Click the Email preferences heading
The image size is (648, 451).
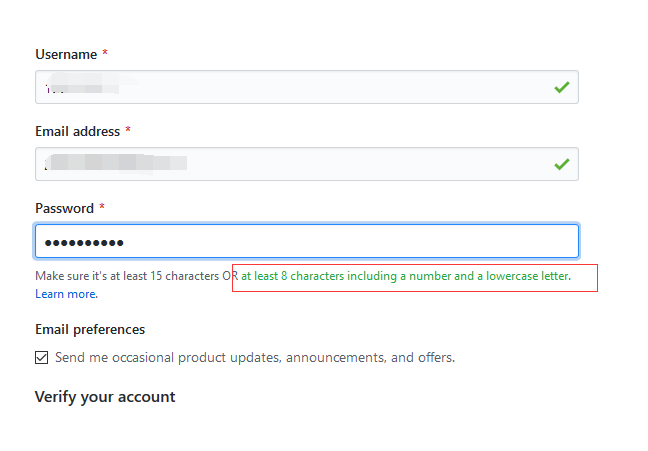(x=90, y=329)
